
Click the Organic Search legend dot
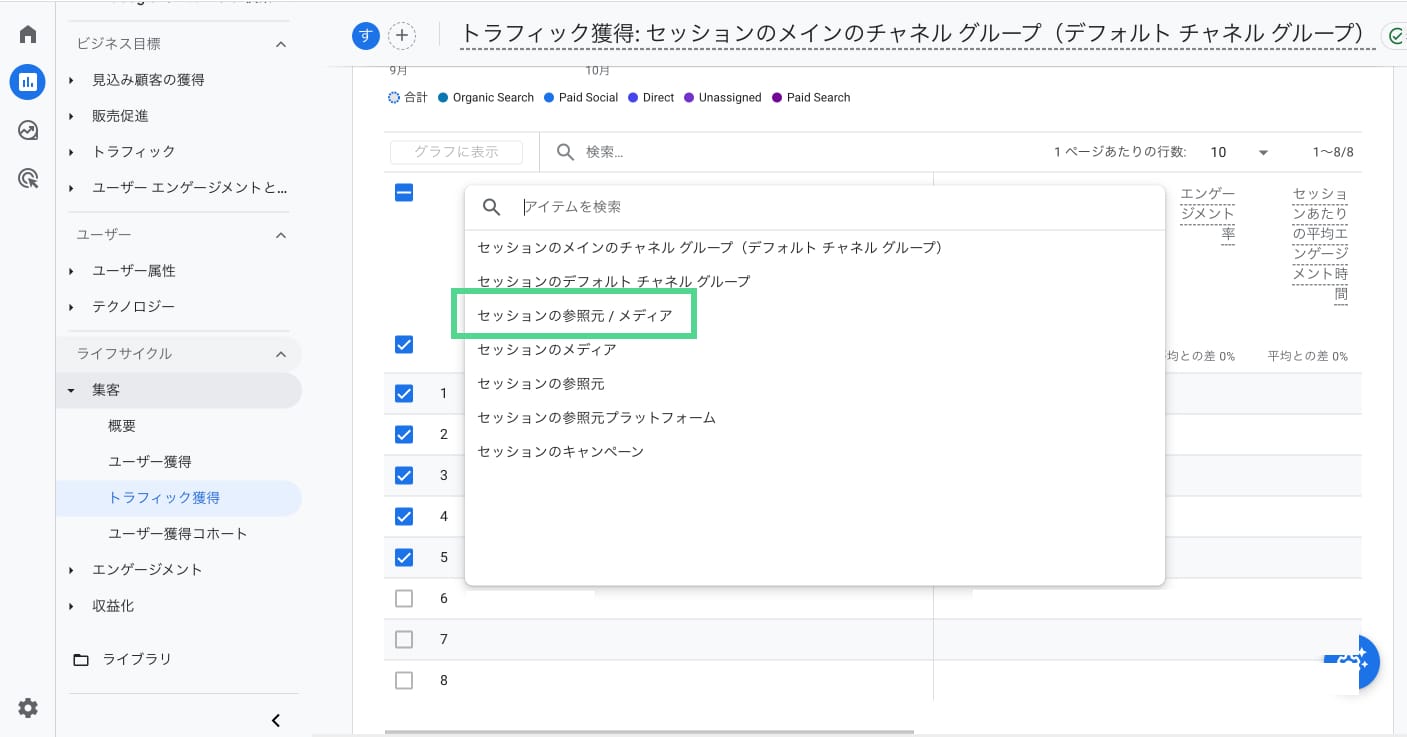click(x=443, y=98)
